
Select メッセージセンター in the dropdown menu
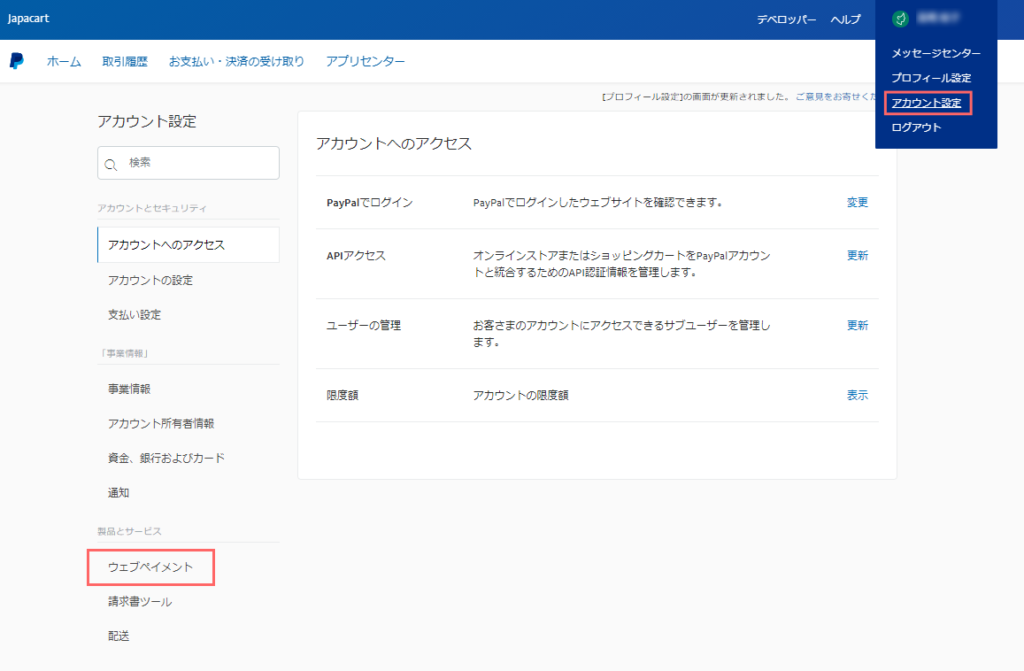(936, 53)
